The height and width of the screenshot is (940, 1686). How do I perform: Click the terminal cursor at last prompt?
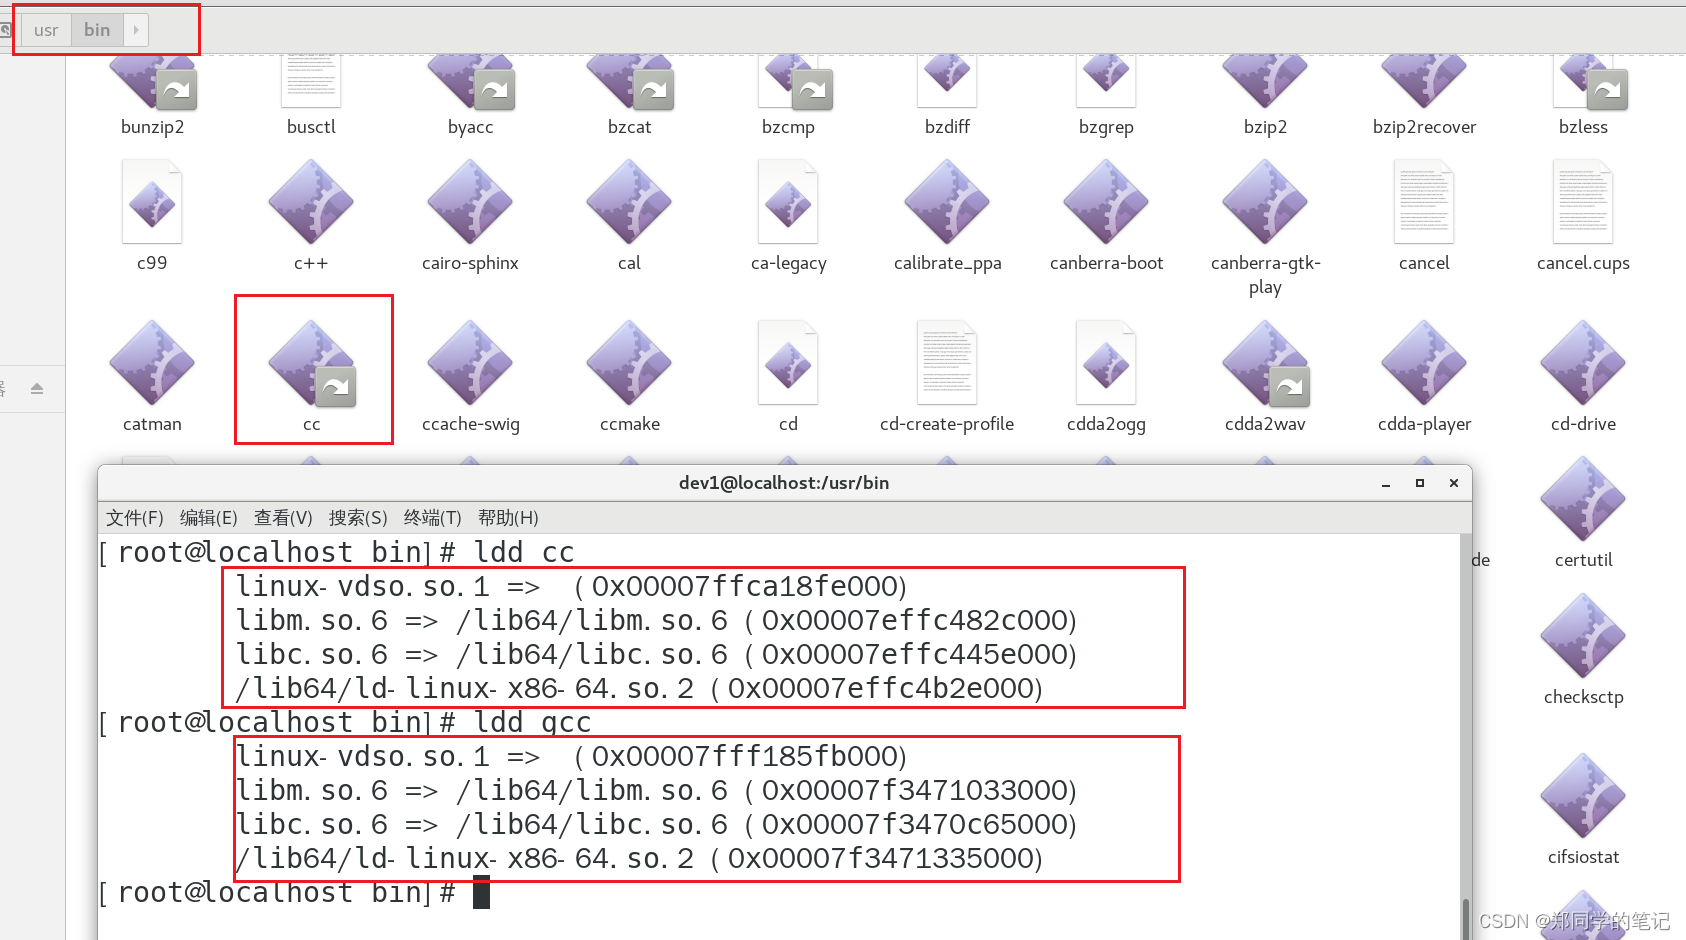[482, 892]
